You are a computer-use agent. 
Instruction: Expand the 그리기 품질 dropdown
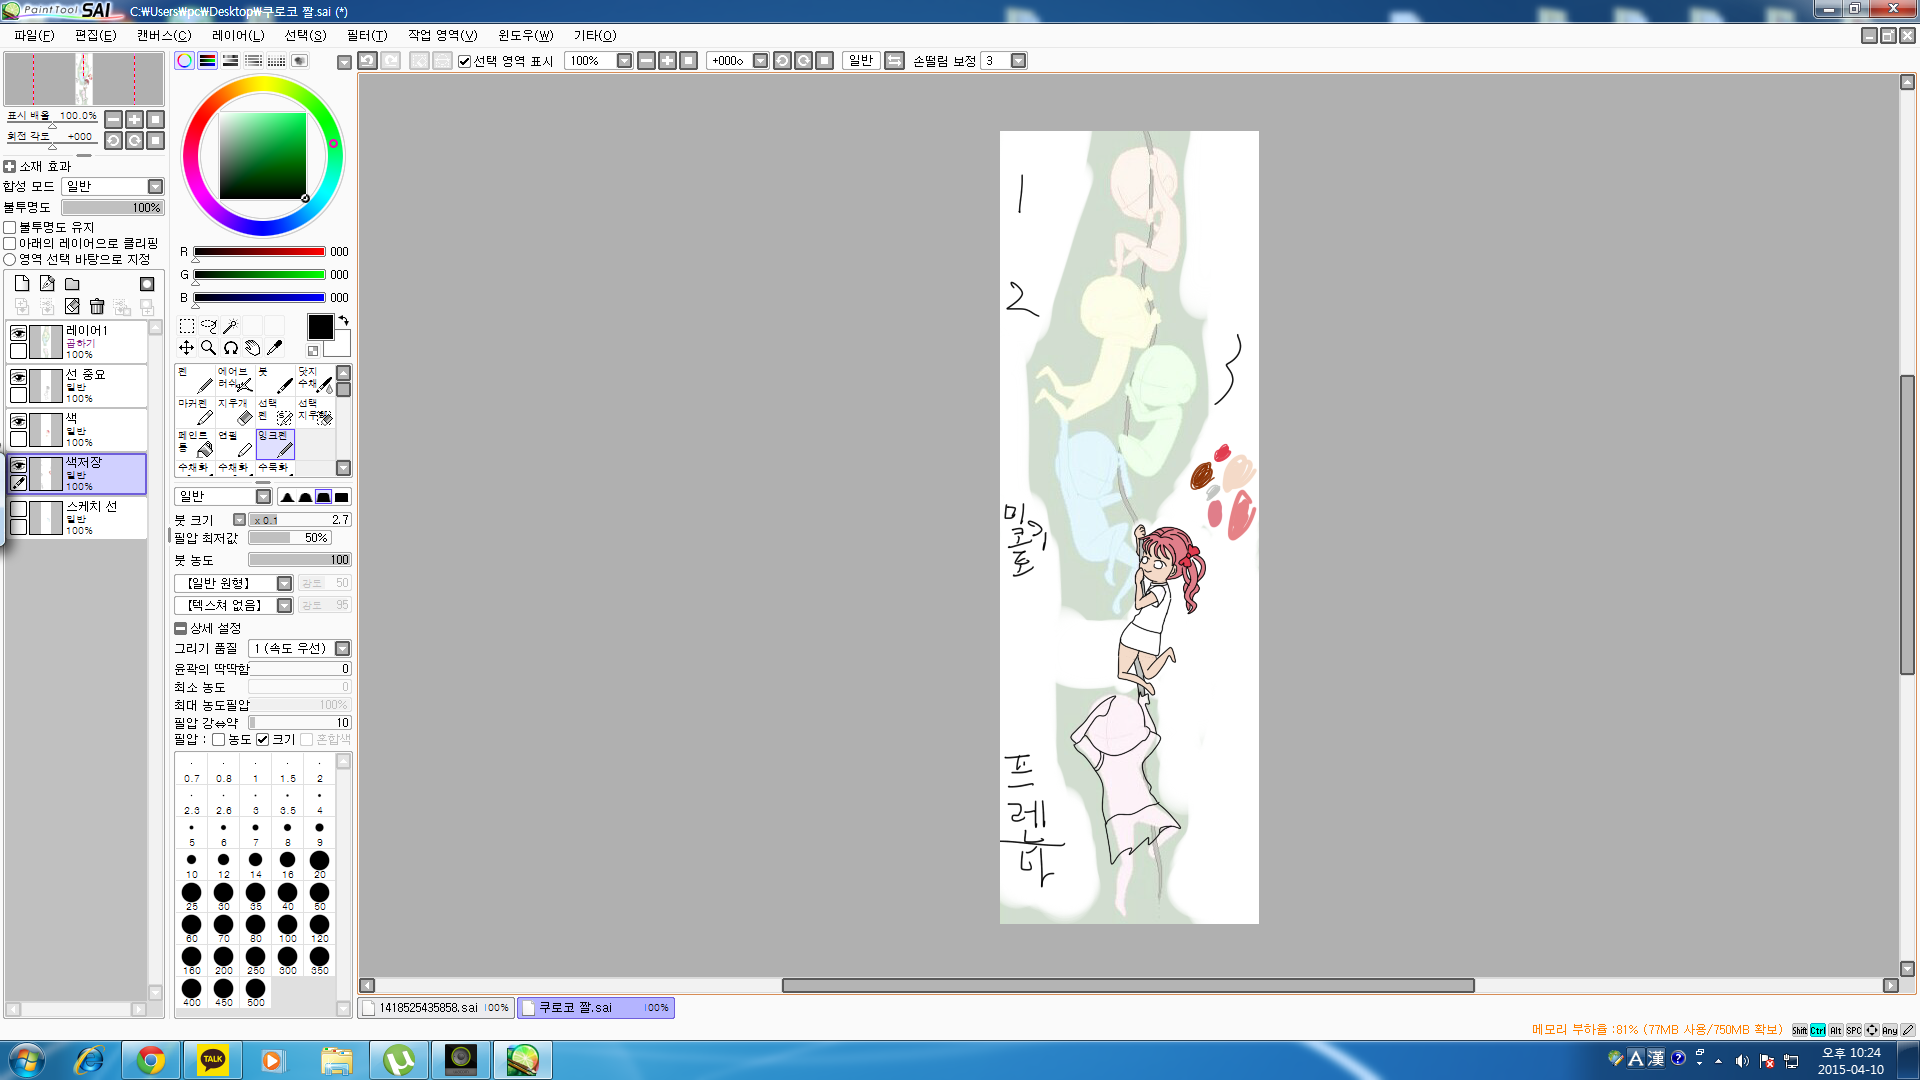(x=342, y=649)
